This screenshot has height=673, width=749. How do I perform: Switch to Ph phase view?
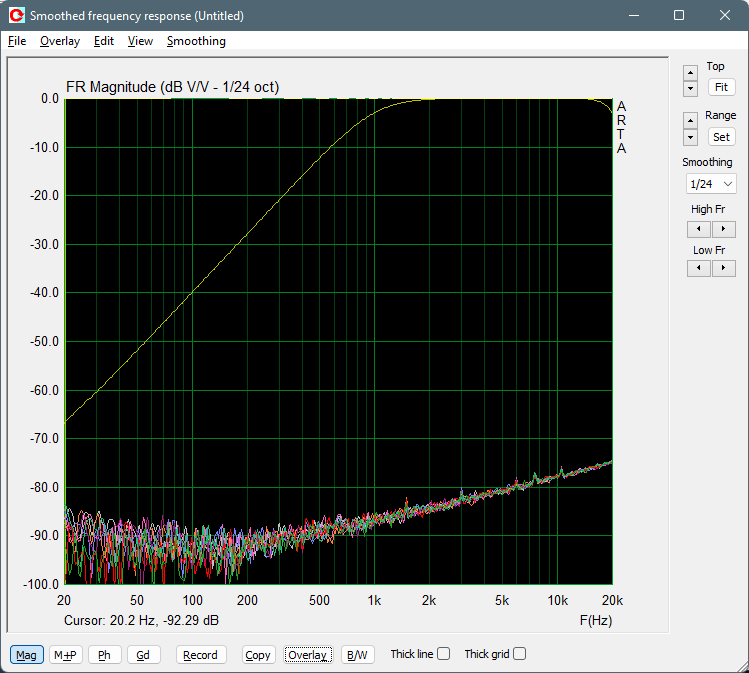click(104, 655)
